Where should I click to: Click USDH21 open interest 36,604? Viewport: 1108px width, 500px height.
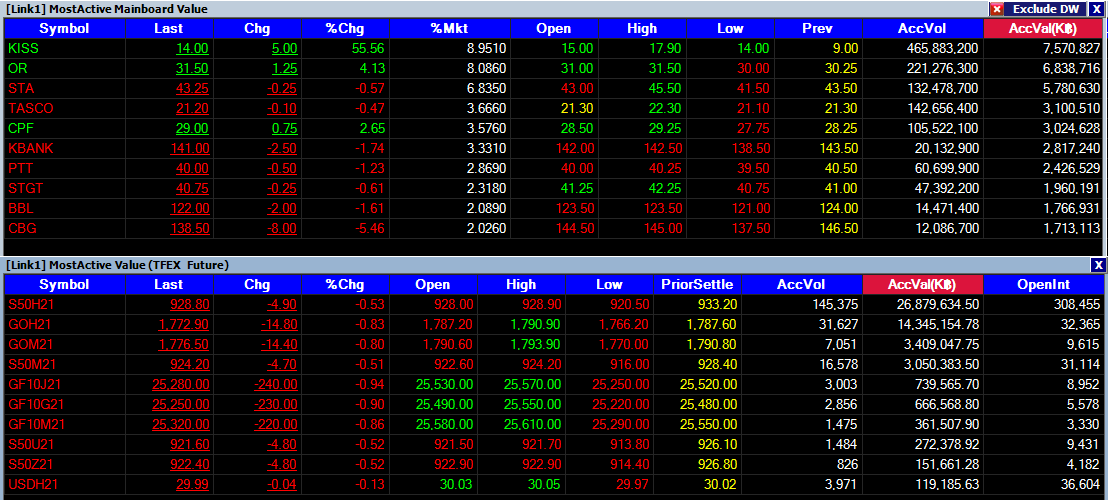1082,484
